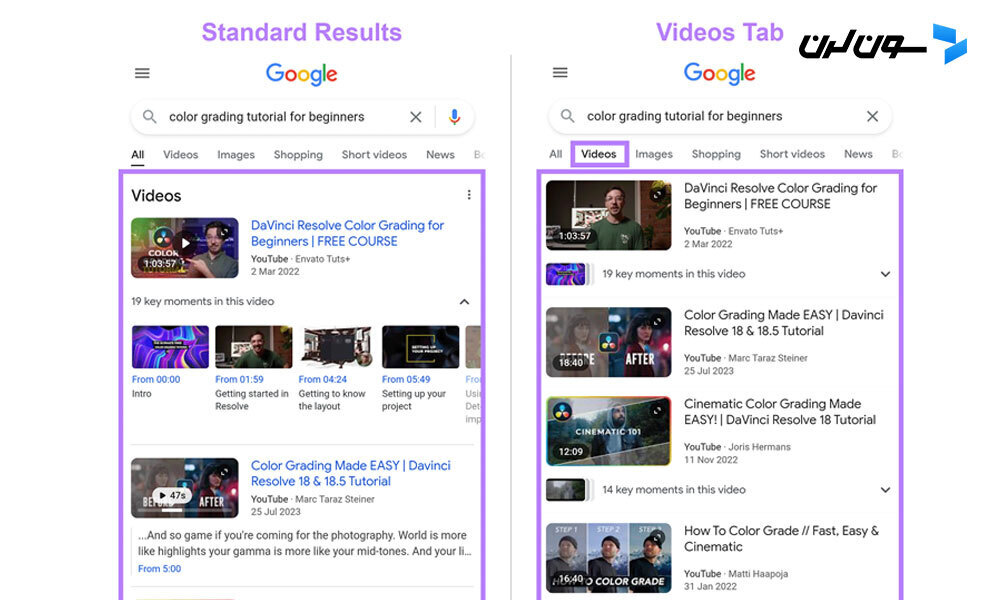Select Videos tab in Standard Results panel
This screenshot has height=600, width=1000.
pyautogui.click(x=180, y=155)
